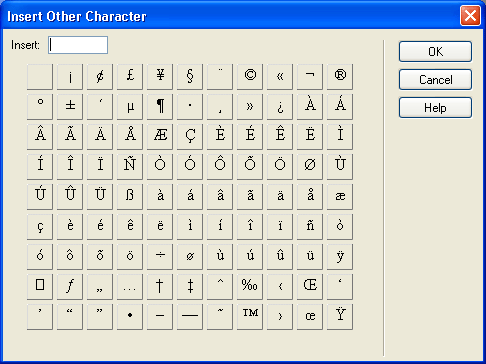Open Help for this dialog
The height and width of the screenshot is (364, 486).
435,108
